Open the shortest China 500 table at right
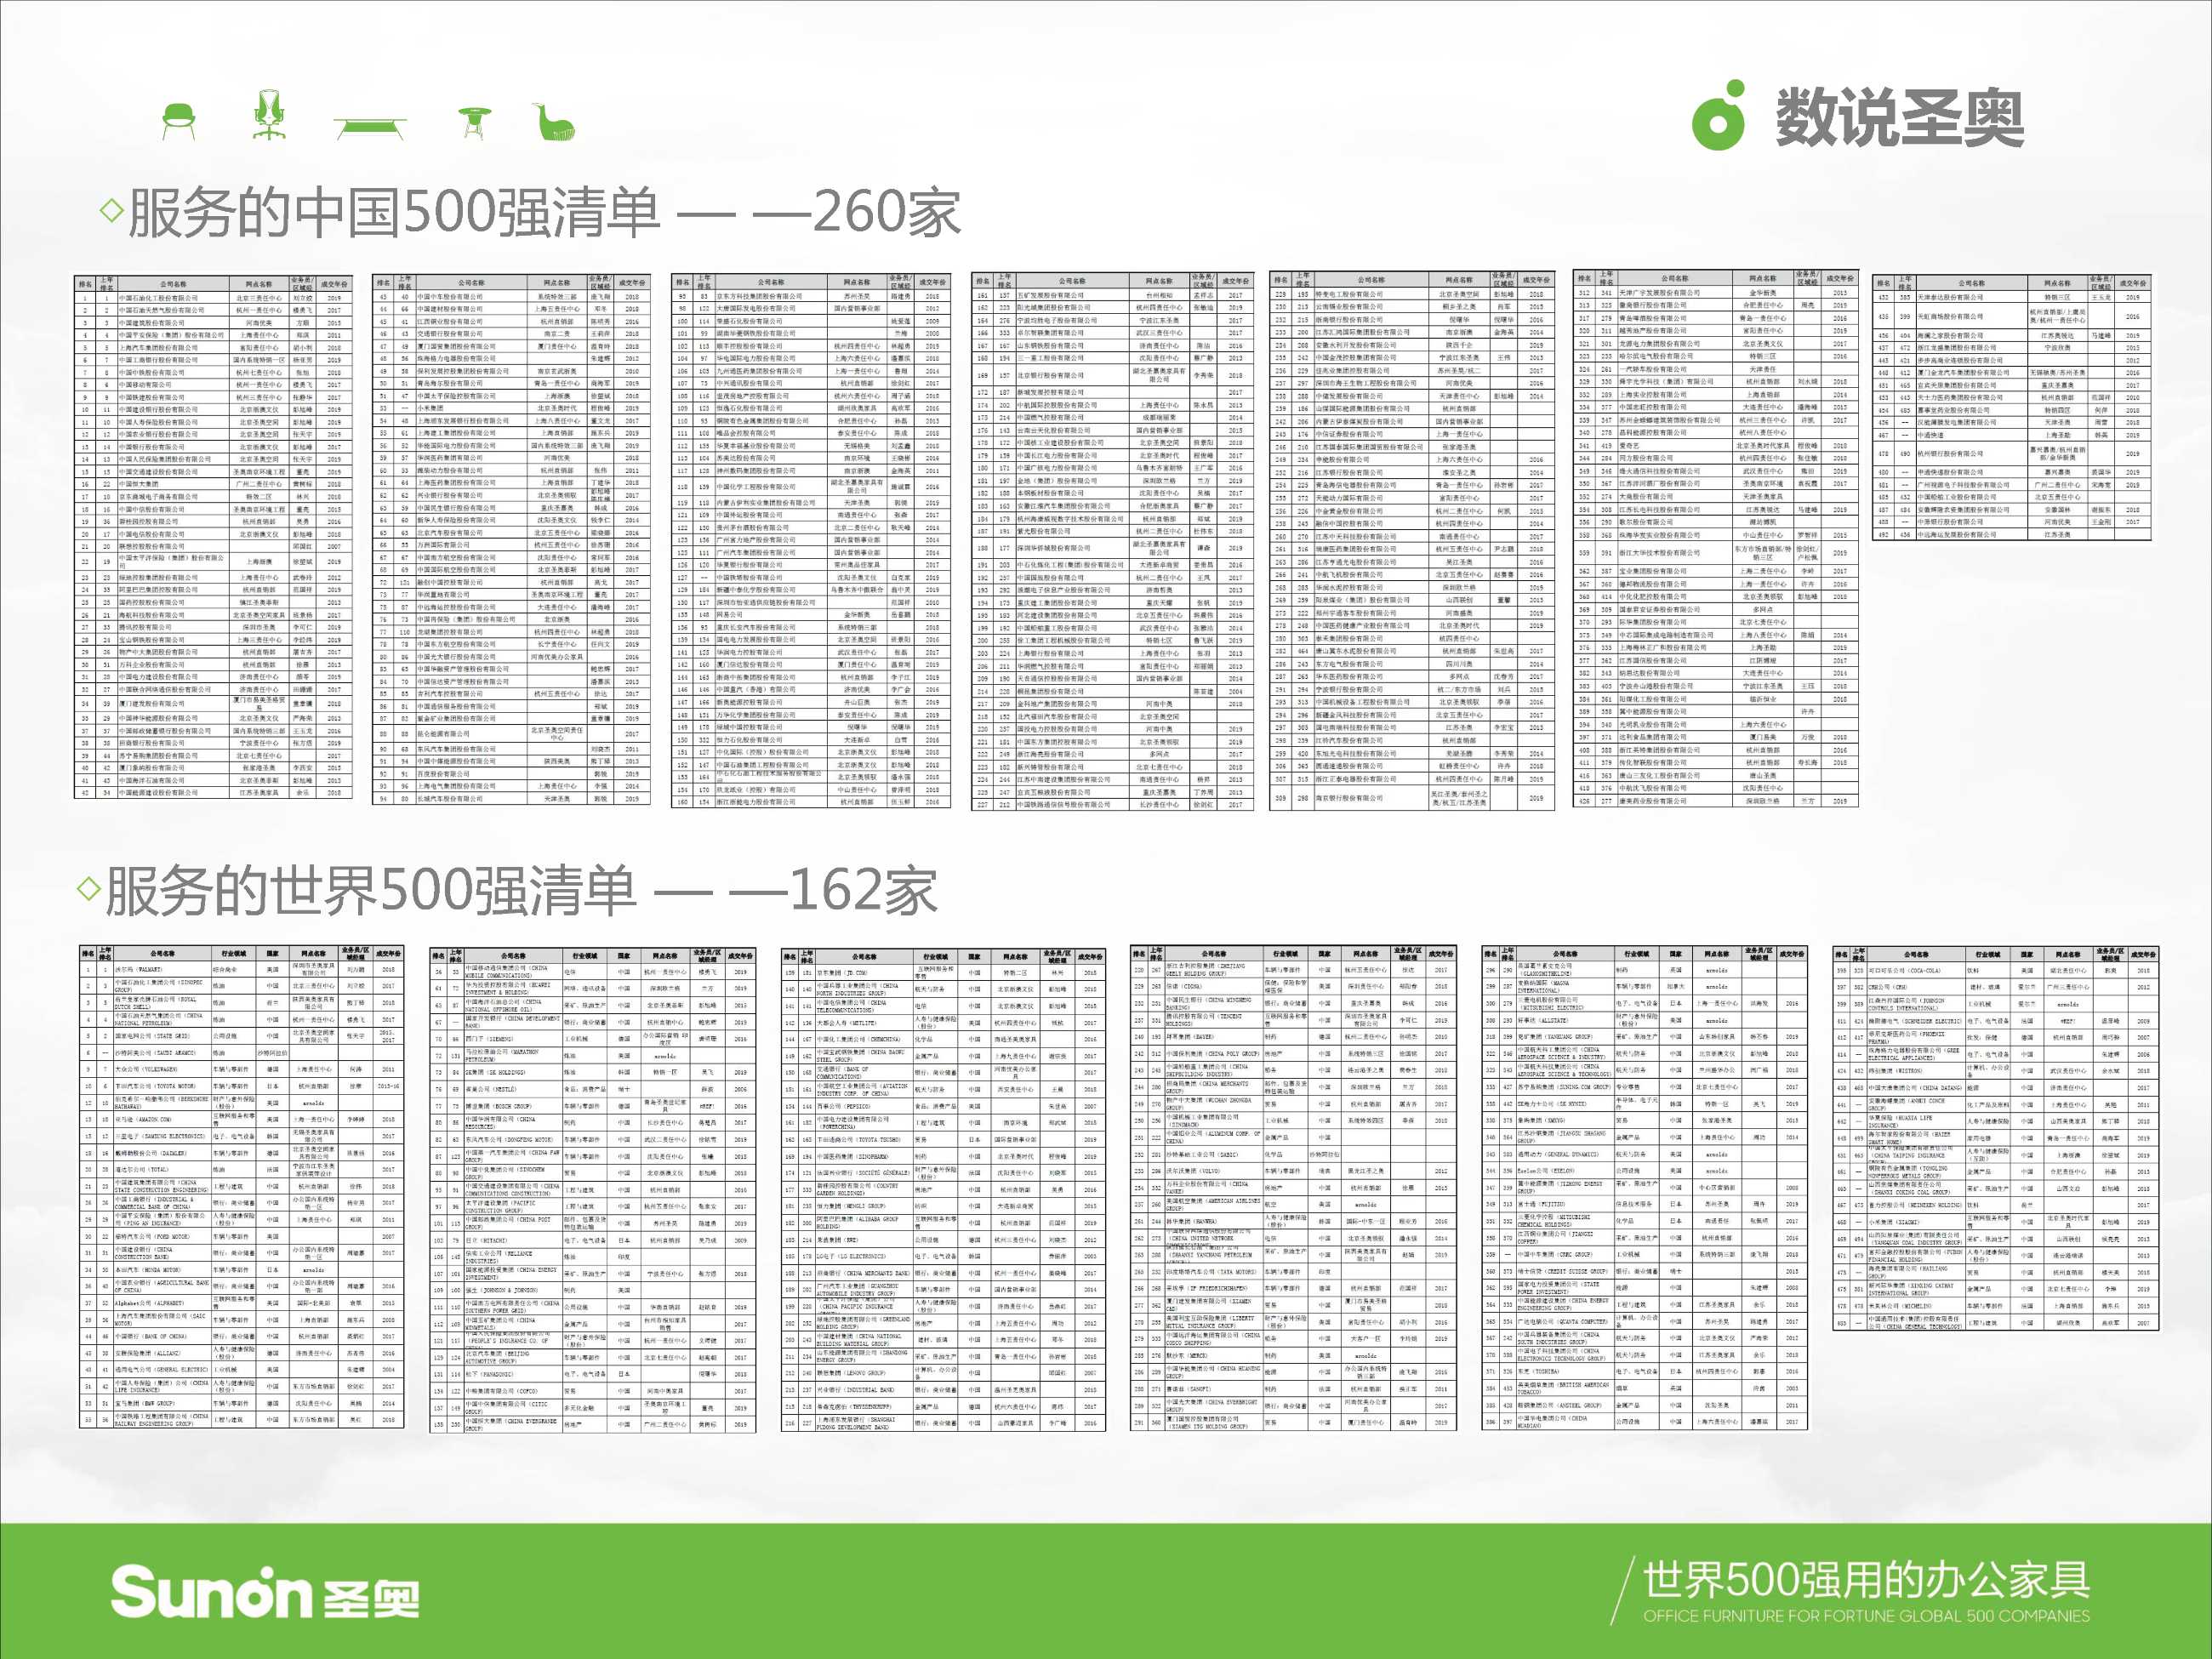 pyautogui.click(x=2013, y=408)
